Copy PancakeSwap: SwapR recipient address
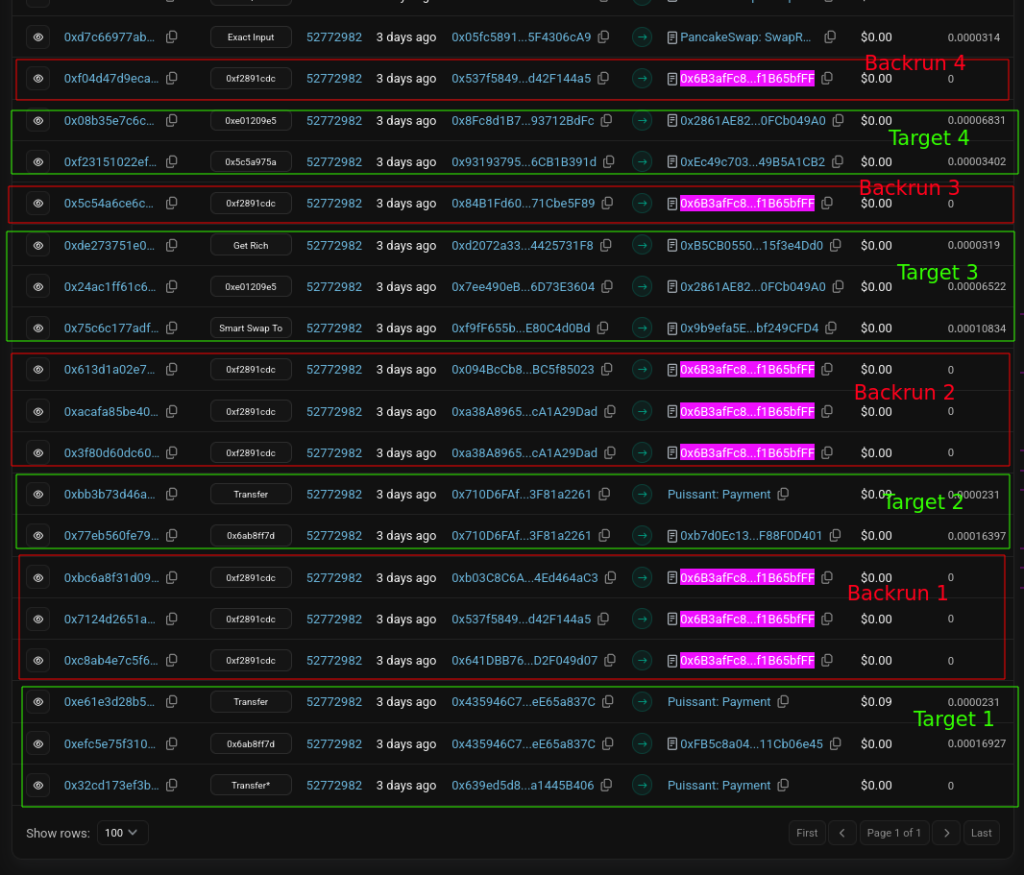The width and height of the screenshot is (1024, 875). click(830, 37)
